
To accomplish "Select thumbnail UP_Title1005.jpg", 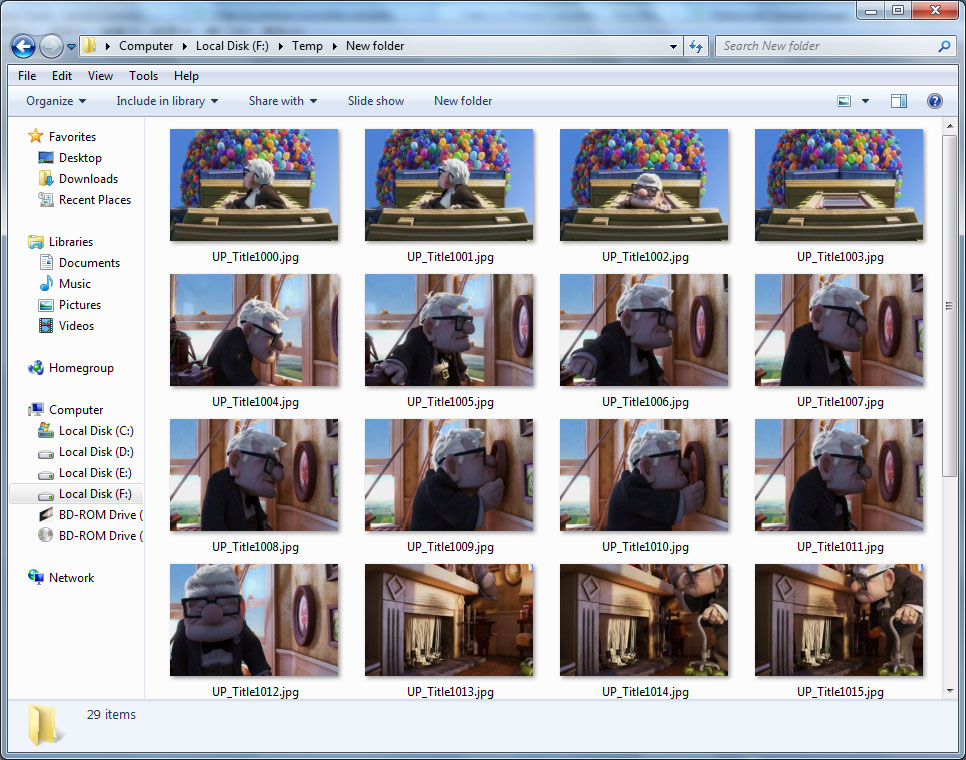I will (x=449, y=330).
